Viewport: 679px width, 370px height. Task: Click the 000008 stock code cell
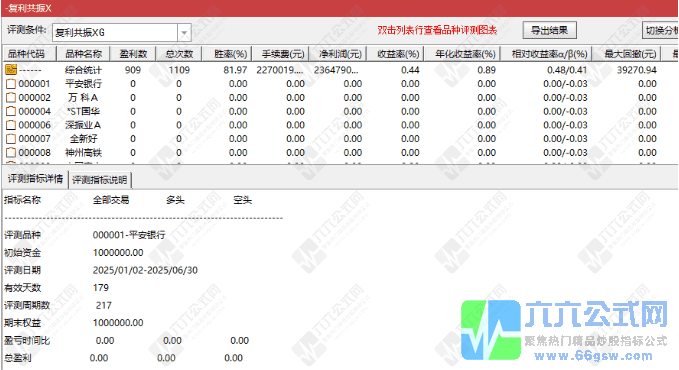[35, 153]
